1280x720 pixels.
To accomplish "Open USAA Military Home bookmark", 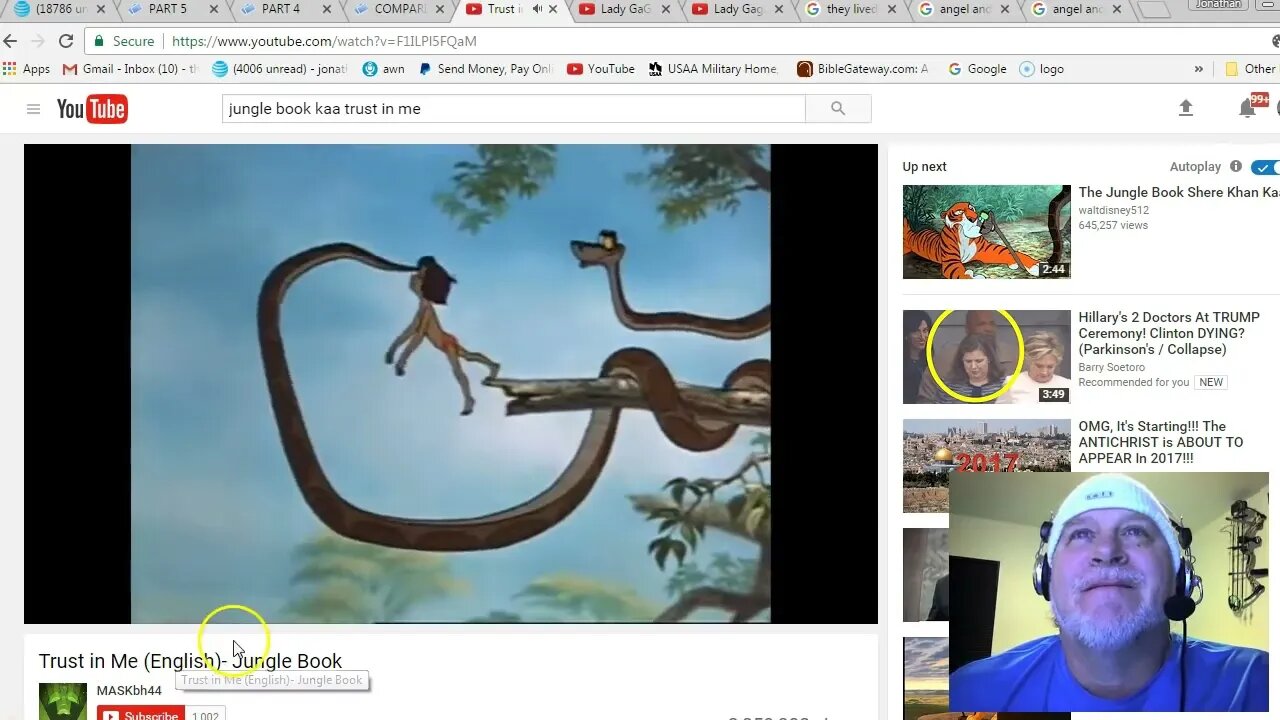I will (713, 69).
